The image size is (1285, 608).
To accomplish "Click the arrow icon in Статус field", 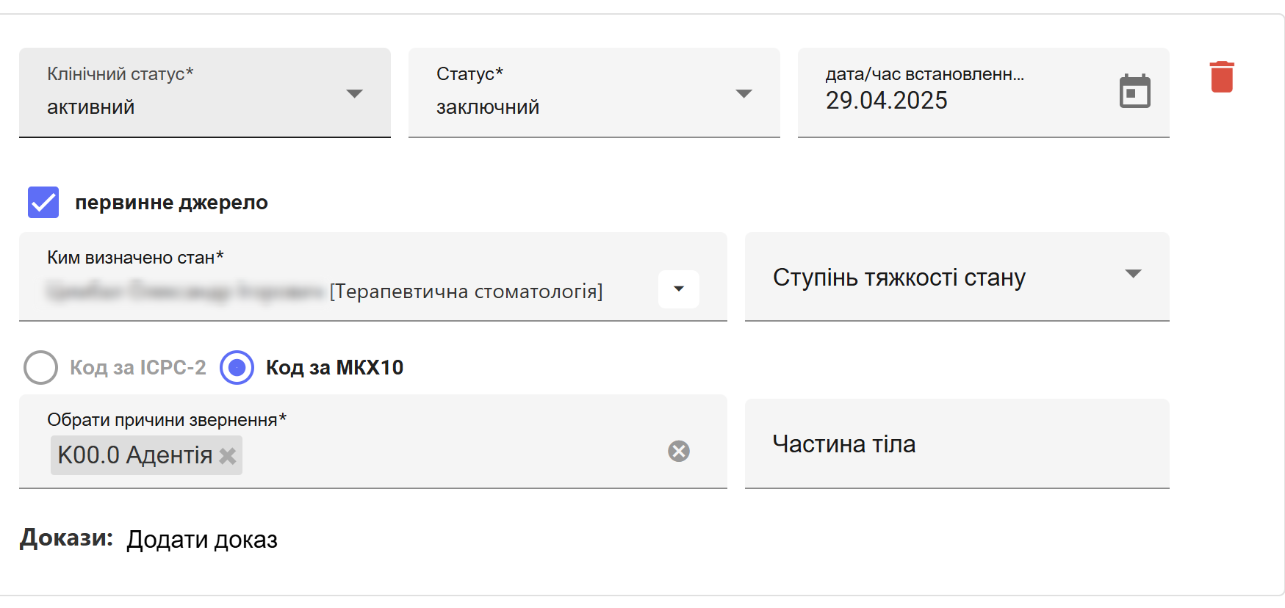I will click(x=743, y=93).
